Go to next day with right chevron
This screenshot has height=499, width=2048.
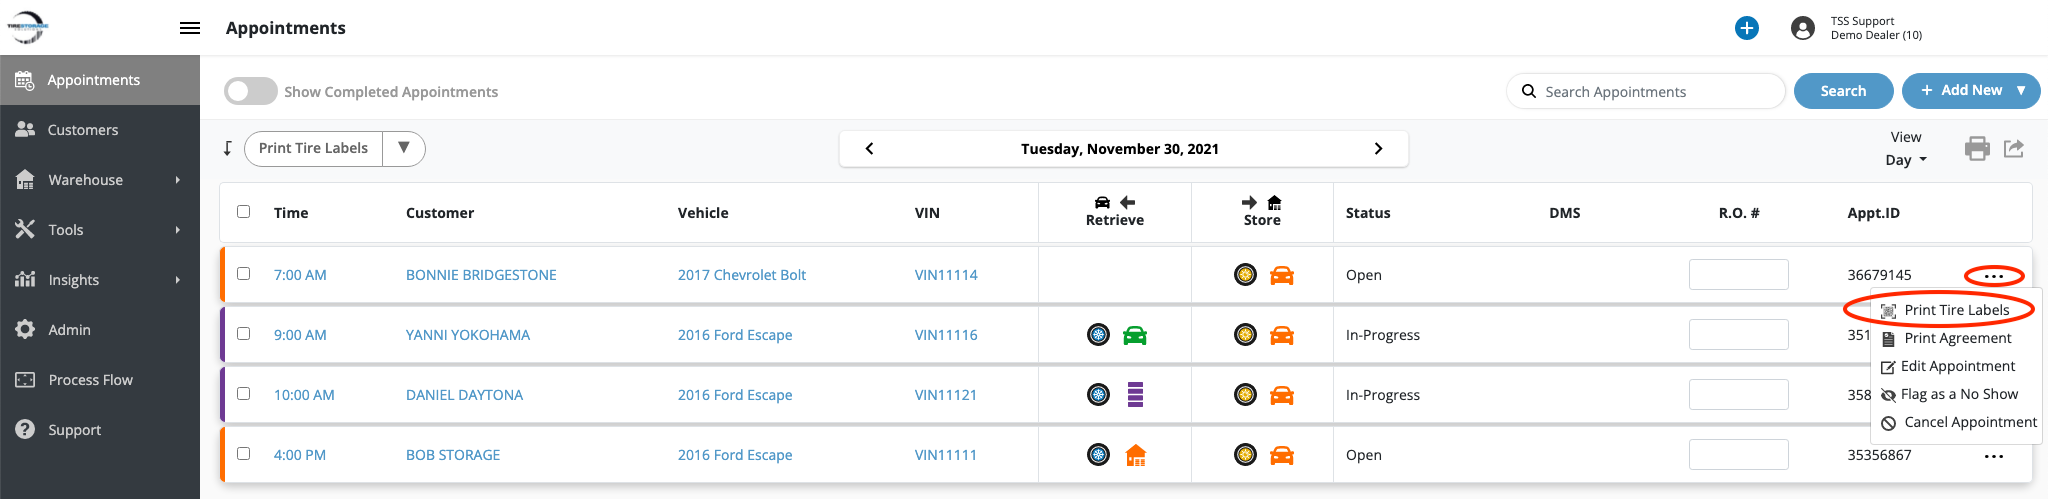tap(1378, 148)
